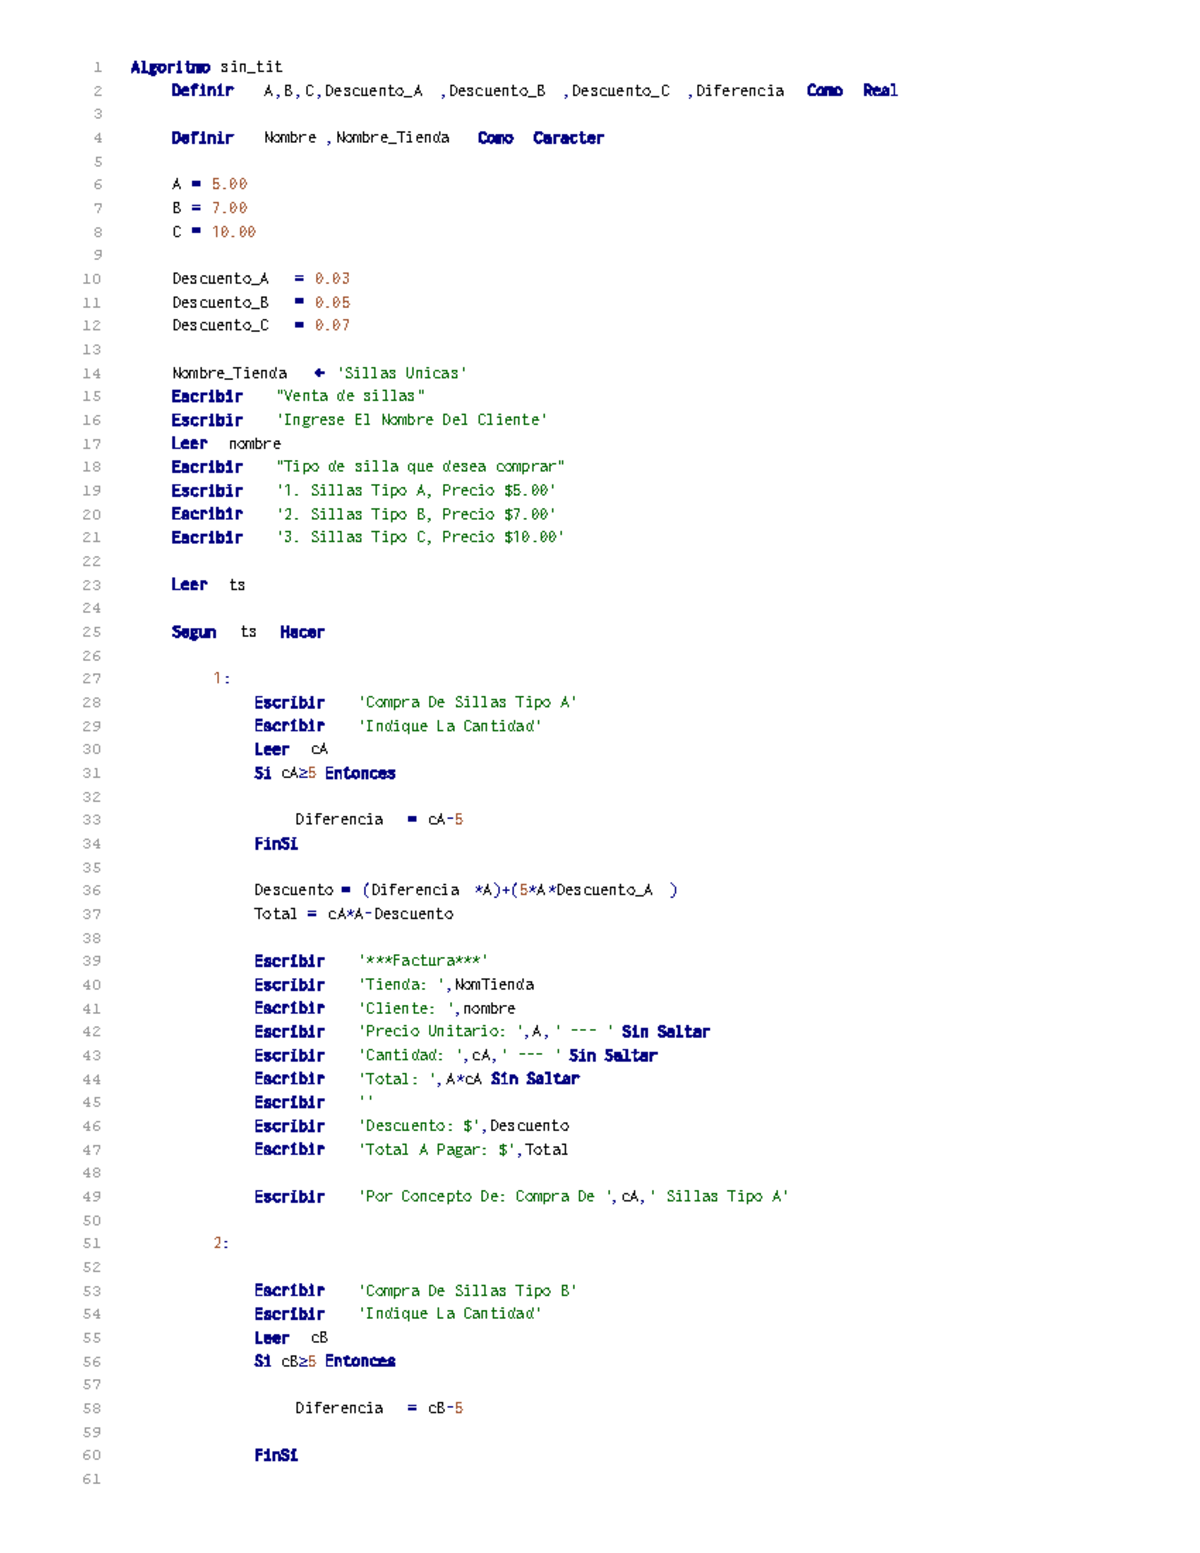Click the Segun keyword
Image resolution: width=1200 pixels, height=1553 pixels.
(193, 632)
